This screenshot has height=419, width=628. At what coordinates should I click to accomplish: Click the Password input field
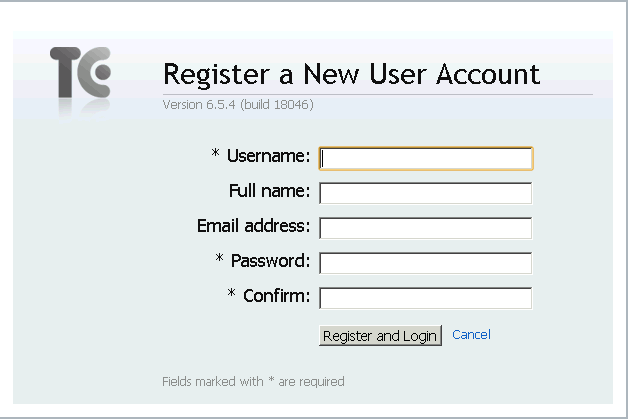coord(425,263)
